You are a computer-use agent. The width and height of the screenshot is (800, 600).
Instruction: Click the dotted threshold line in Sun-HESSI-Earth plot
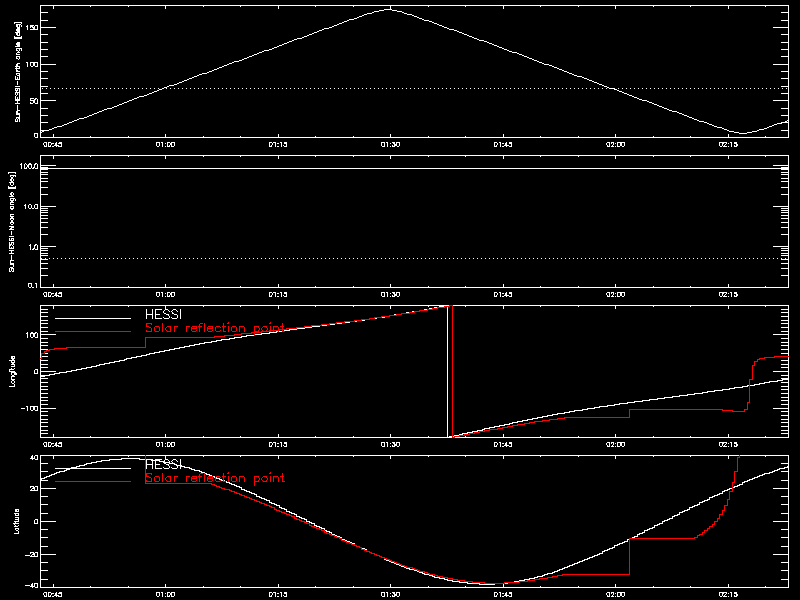coord(414,88)
